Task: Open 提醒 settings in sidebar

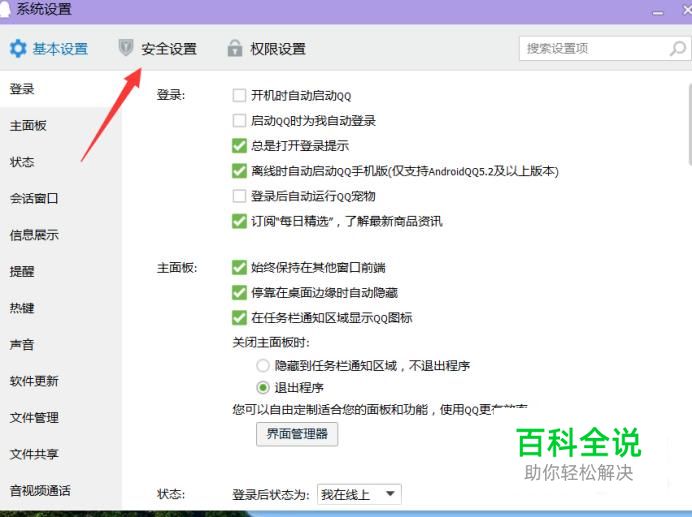Action: click(x=61, y=272)
